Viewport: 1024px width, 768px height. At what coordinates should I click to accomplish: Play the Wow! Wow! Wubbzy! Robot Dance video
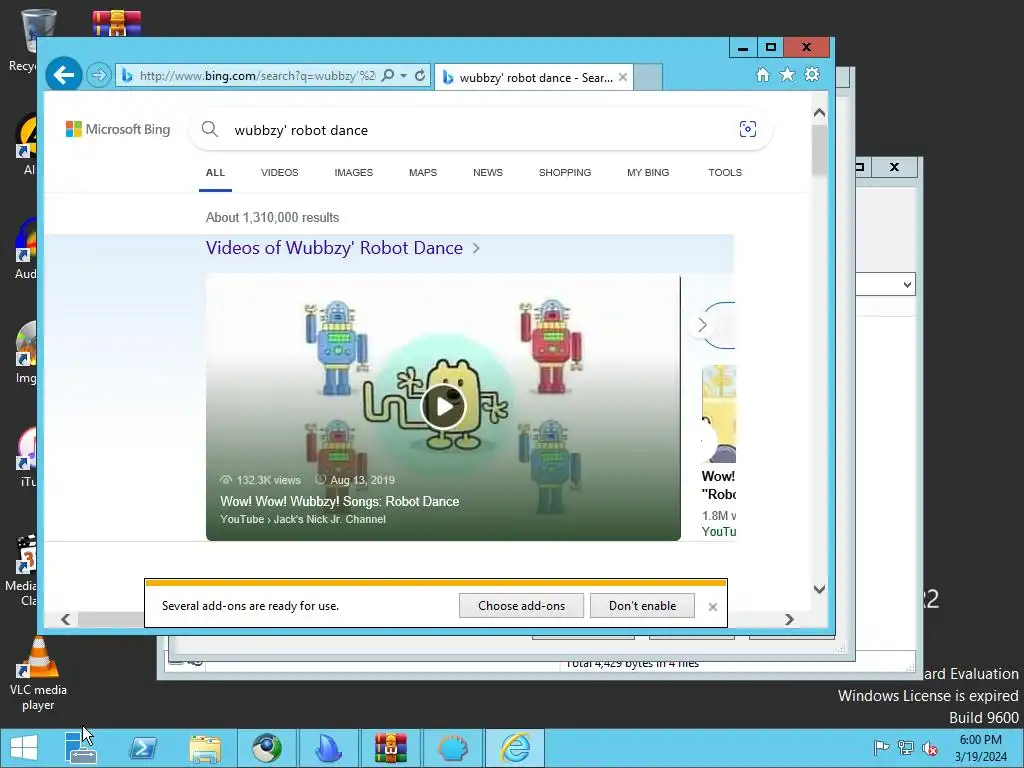click(x=443, y=406)
